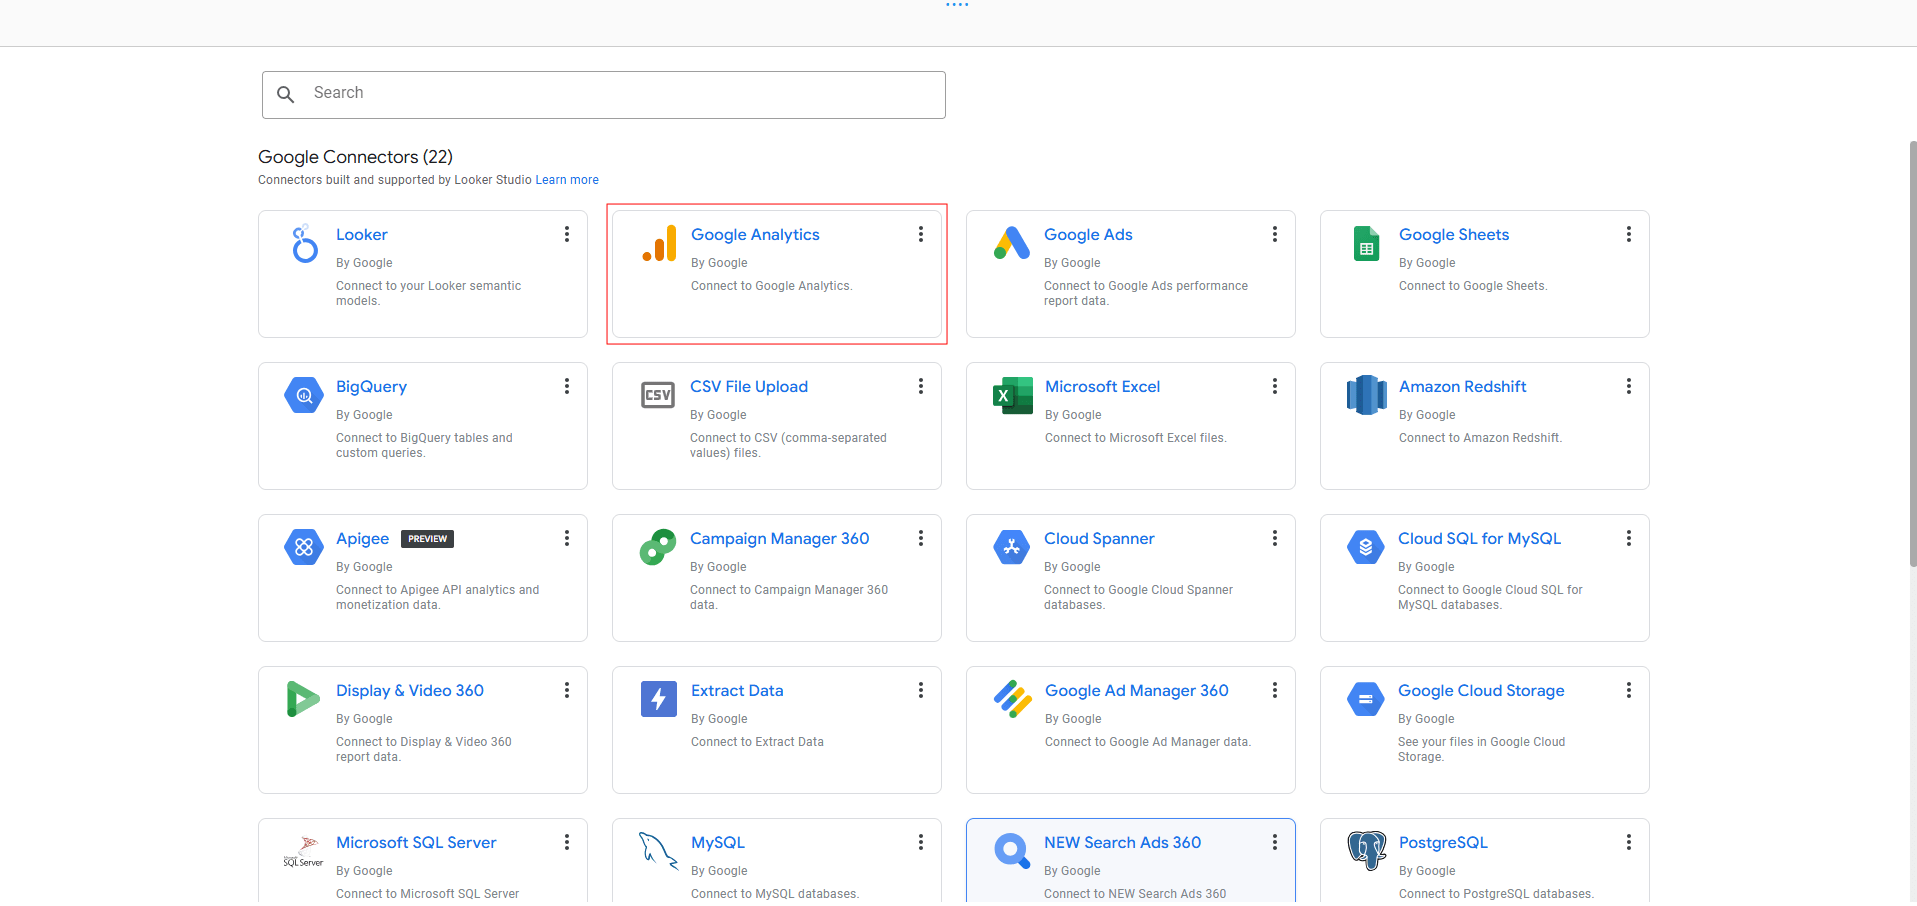This screenshot has height=906, width=1917.
Task: Open Cloud SQL for MySQL three-dot menu
Action: coord(1629,538)
